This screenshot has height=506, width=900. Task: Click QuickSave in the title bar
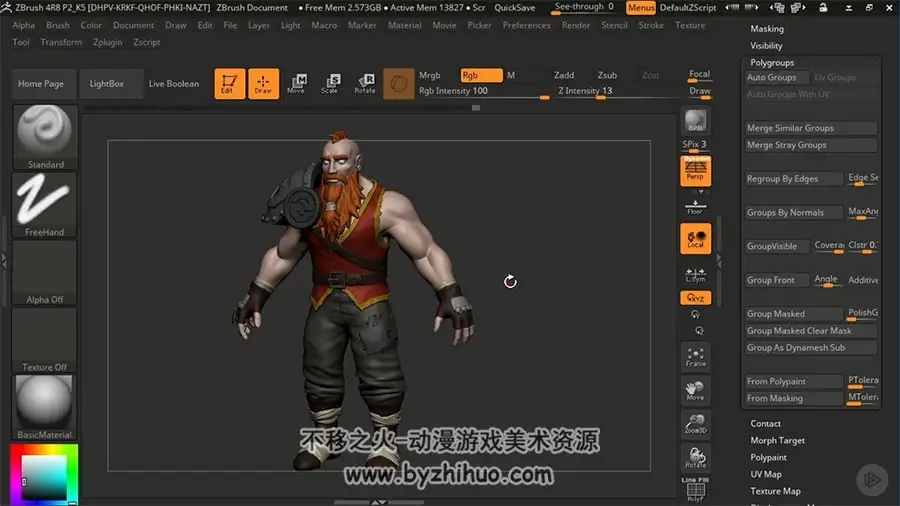pos(515,7)
